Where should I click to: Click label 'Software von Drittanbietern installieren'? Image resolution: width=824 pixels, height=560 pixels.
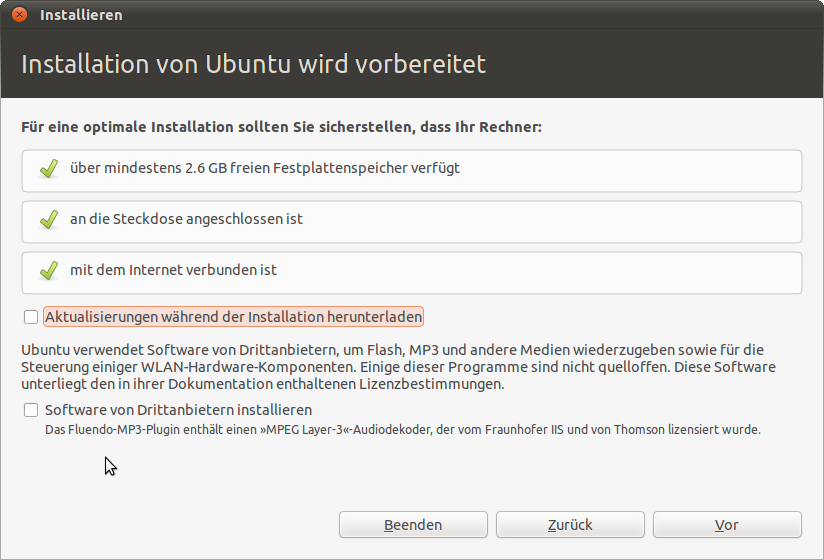point(179,410)
